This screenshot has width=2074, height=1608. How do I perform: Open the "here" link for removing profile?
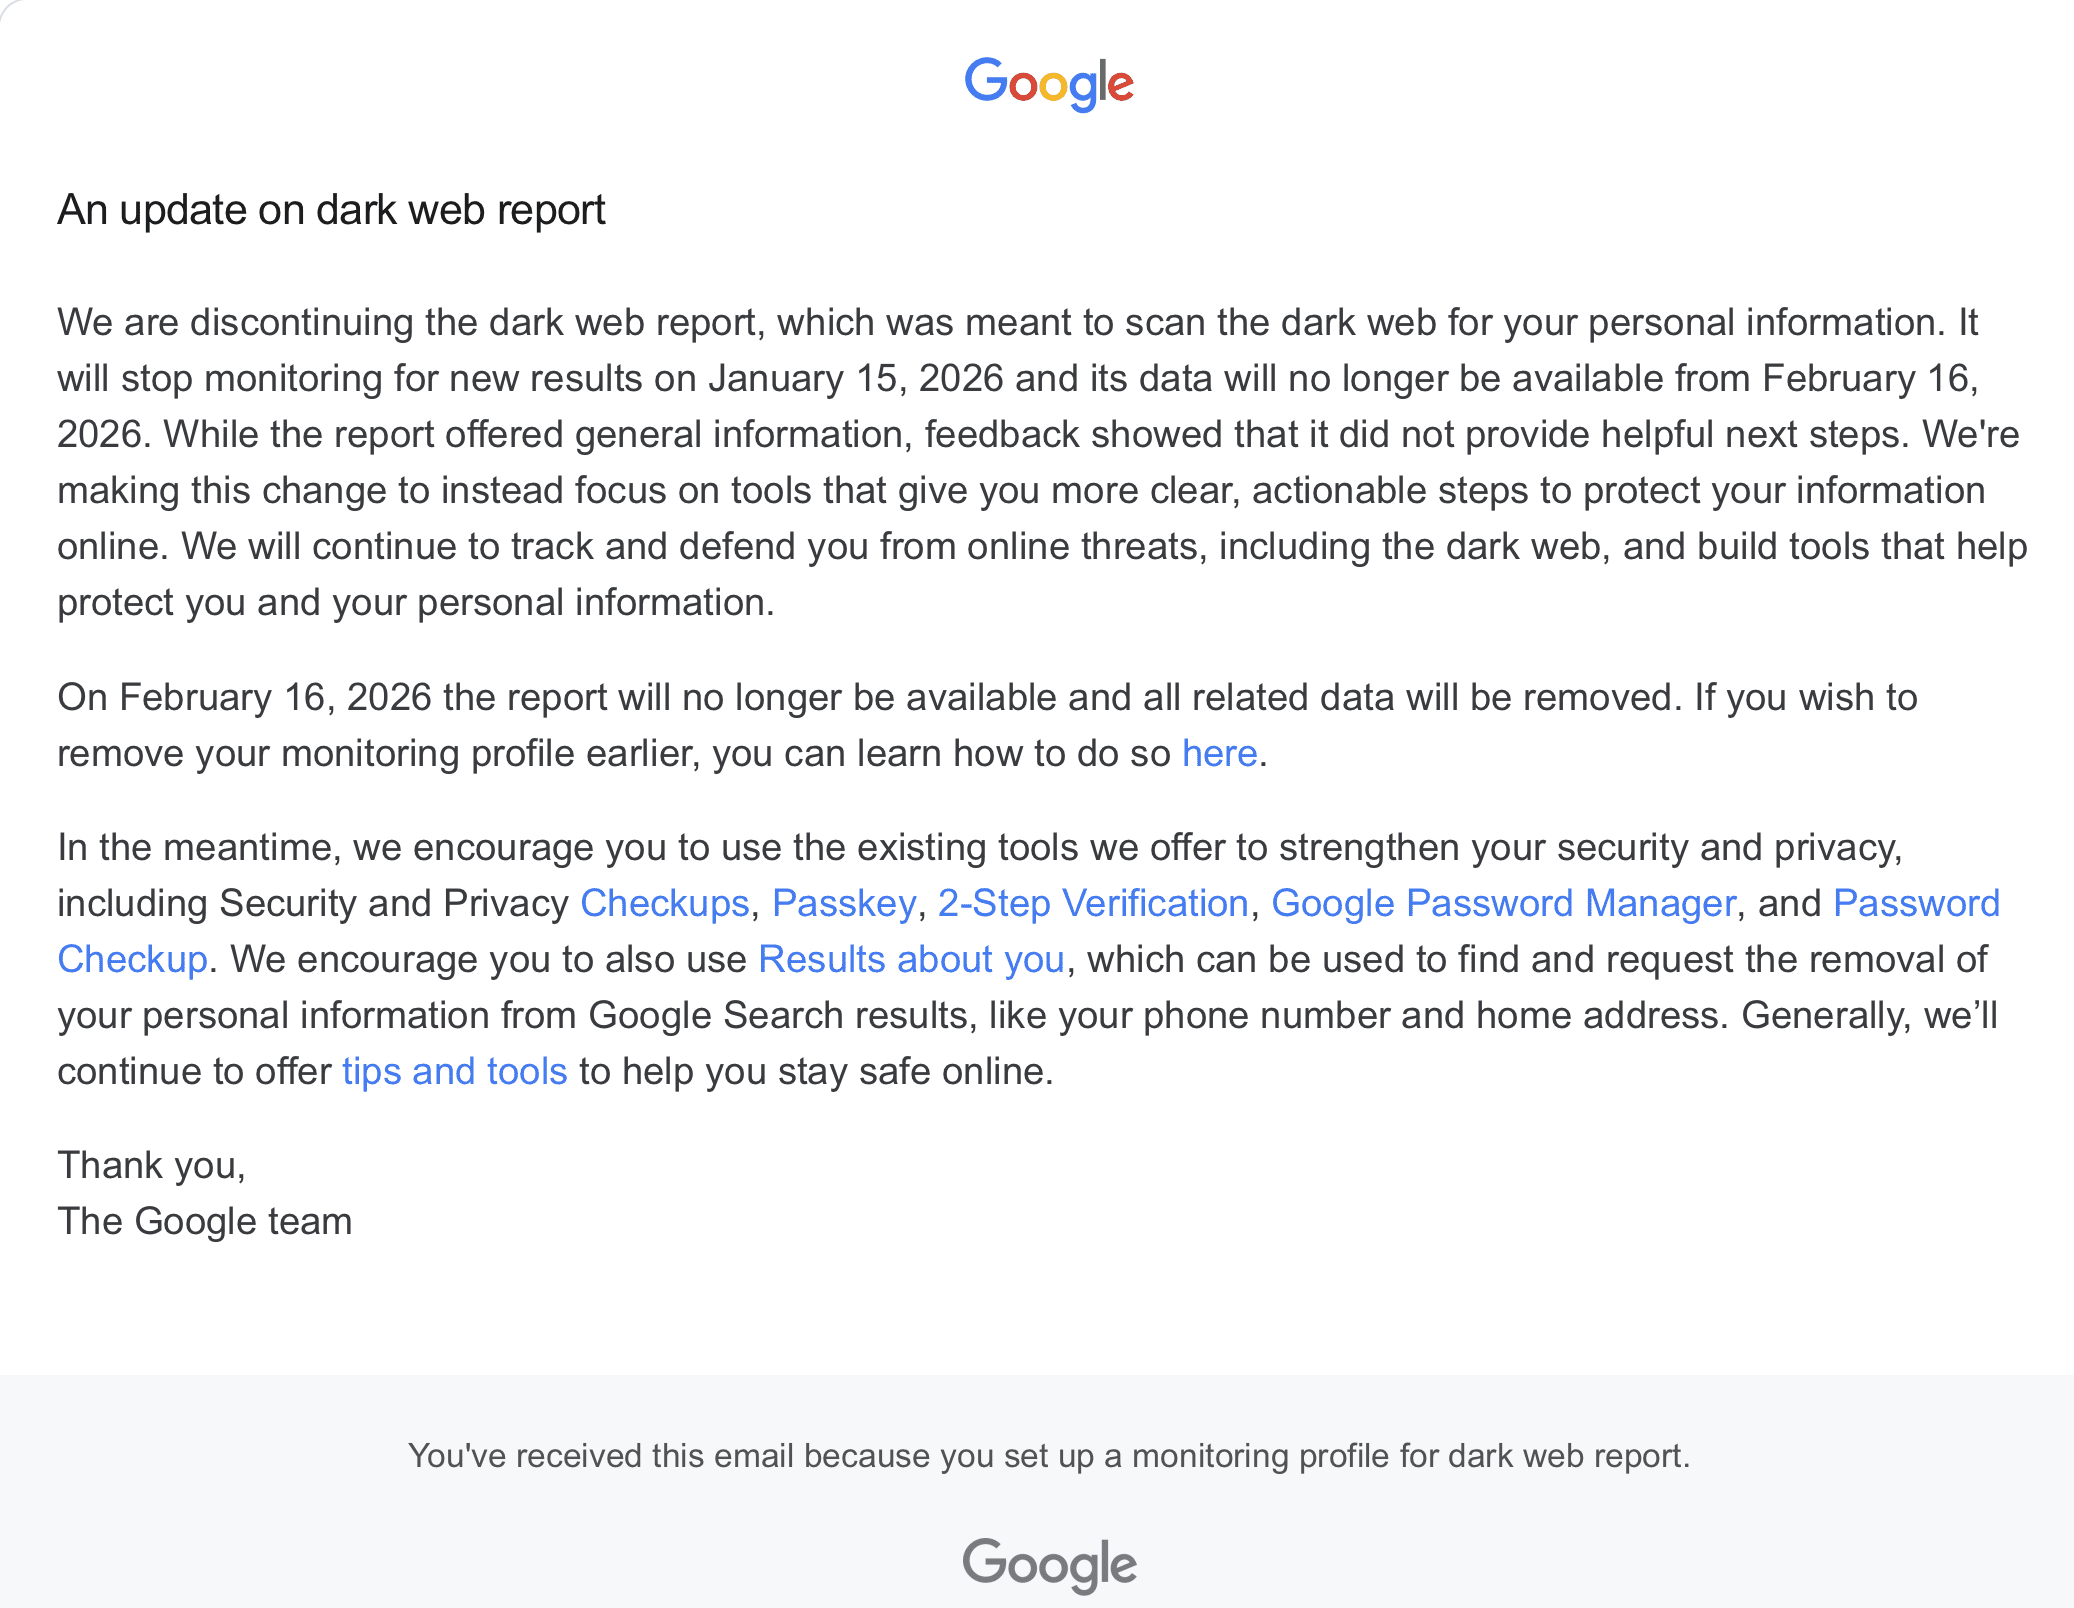tap(1219, 753)
